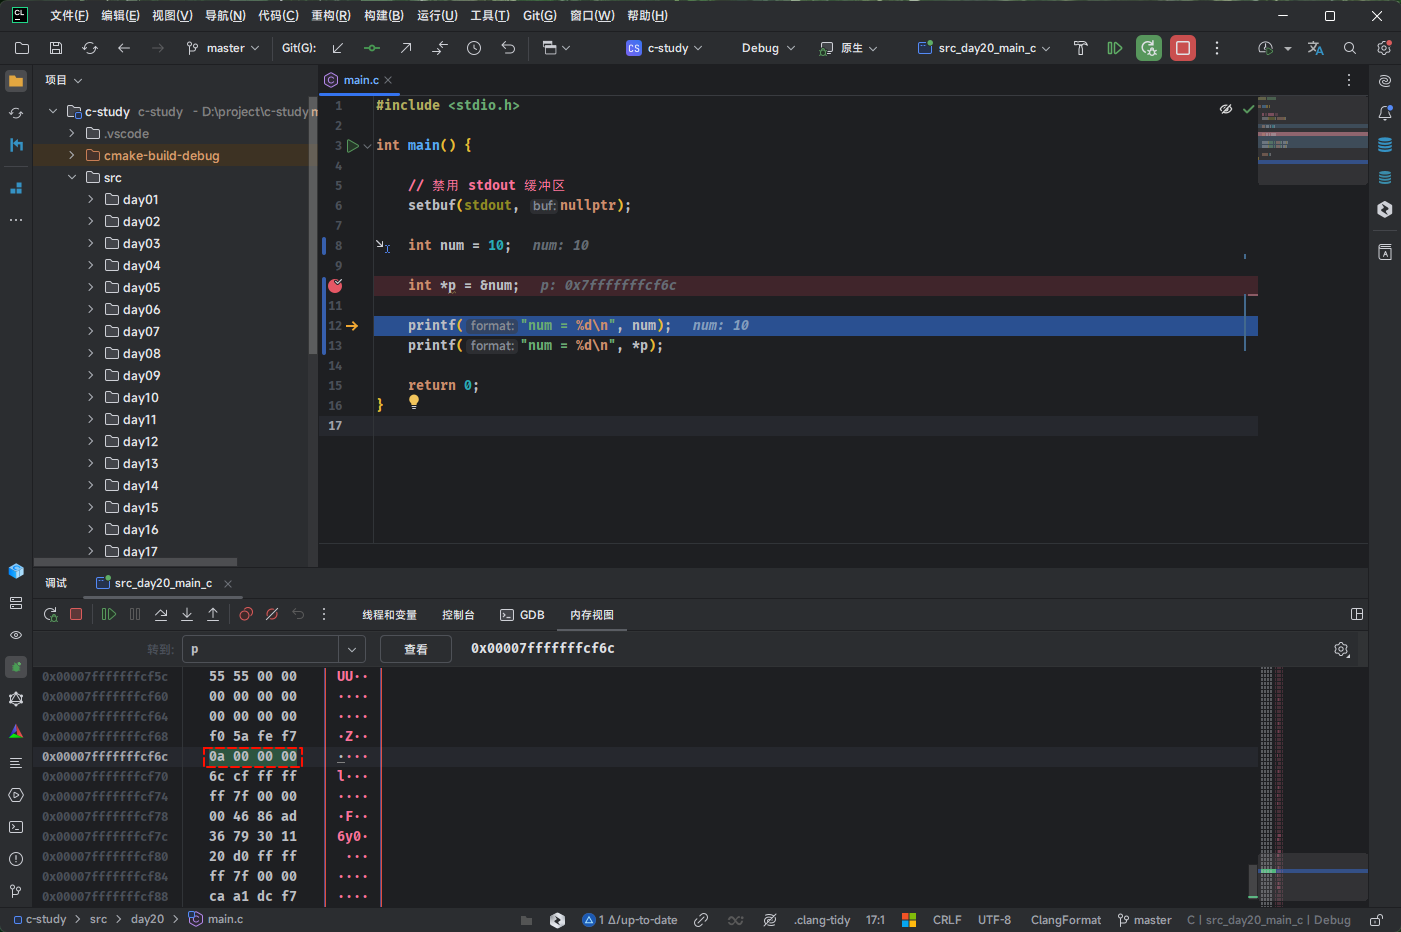Toggle inlay hints eye icon in editor
The image size is (1401, 932).
[1225, 109]
